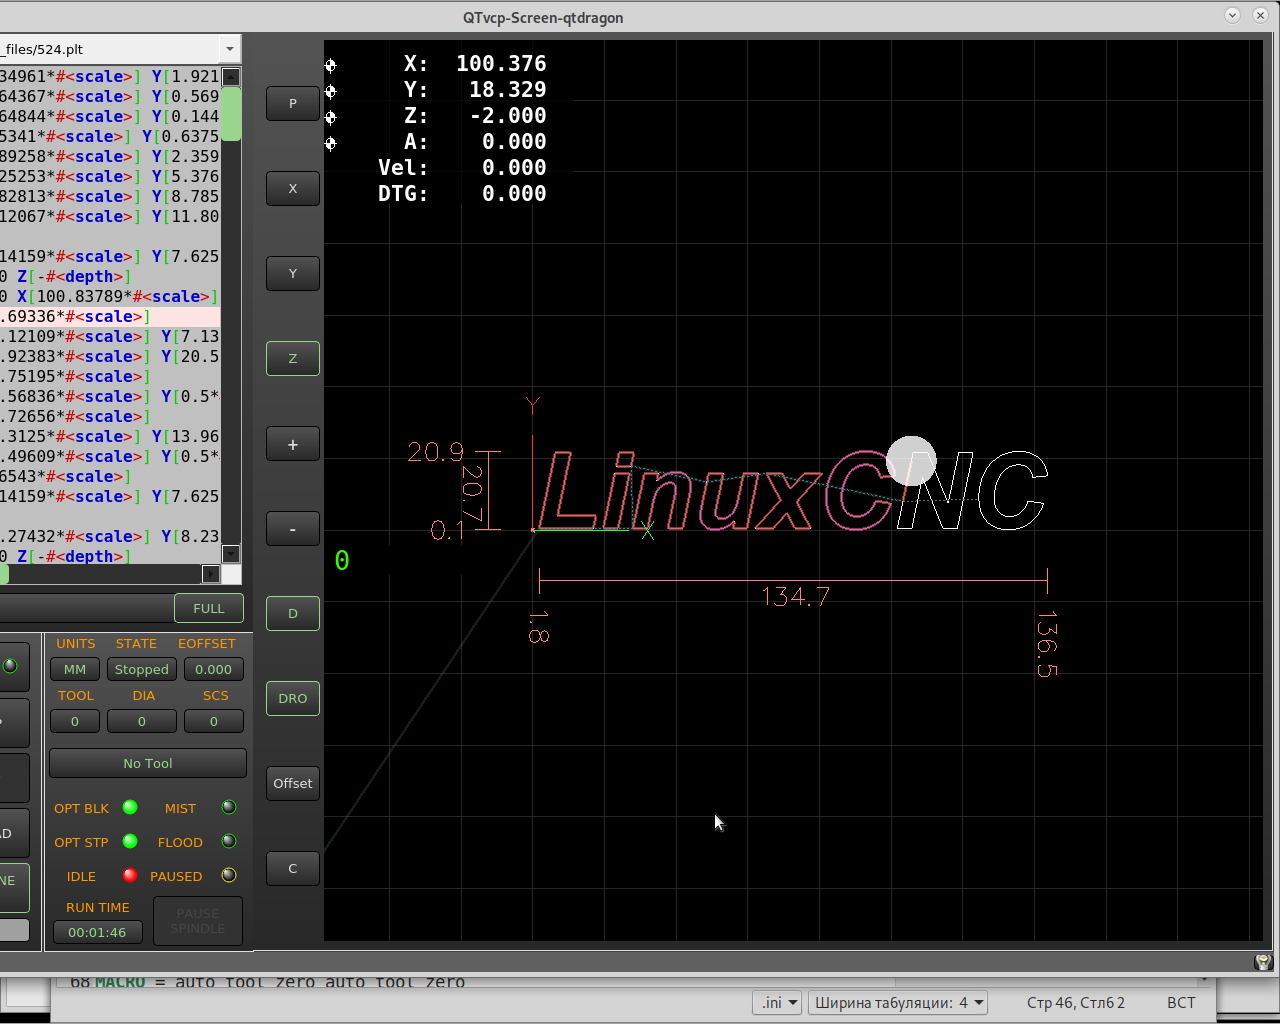Viewport: 1280px width, 1024px height.
Task: Click the Stopped state indicator
Action: [142, 669]
